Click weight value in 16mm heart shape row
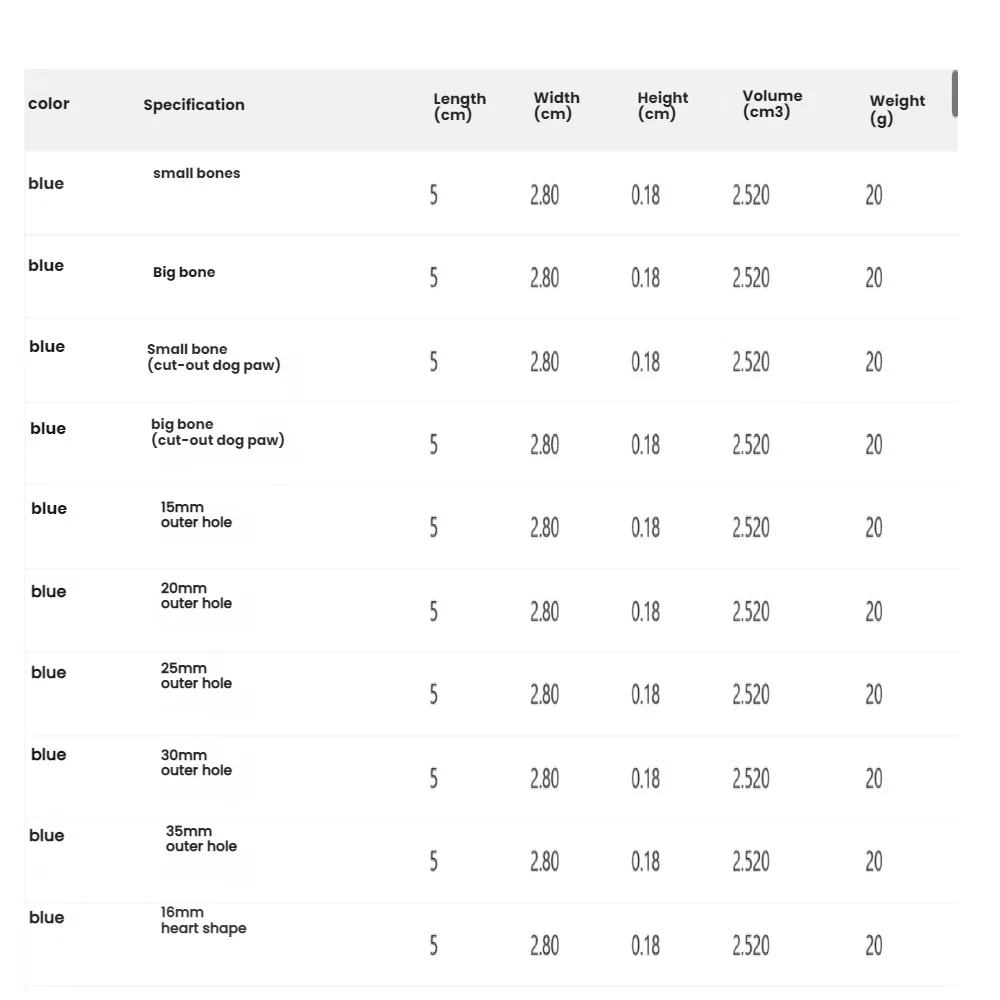 (873, 945)
